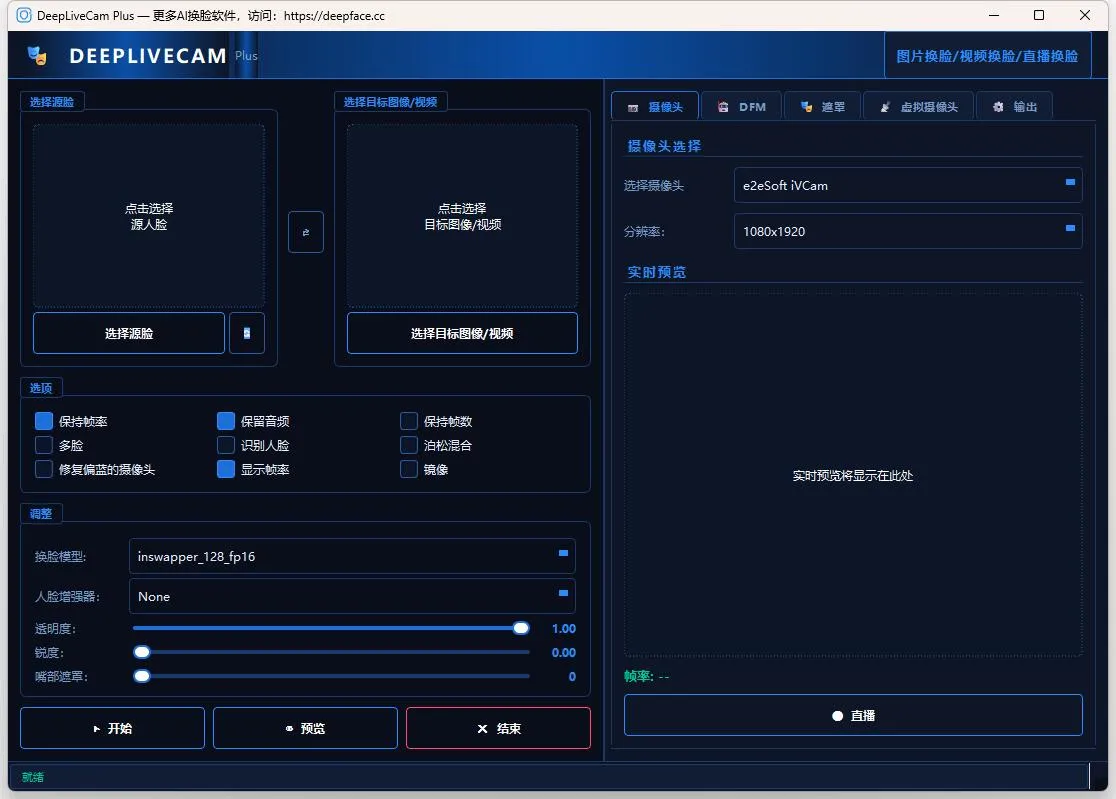Enable the 镜像 mirror checkbox

pos(409,470)
